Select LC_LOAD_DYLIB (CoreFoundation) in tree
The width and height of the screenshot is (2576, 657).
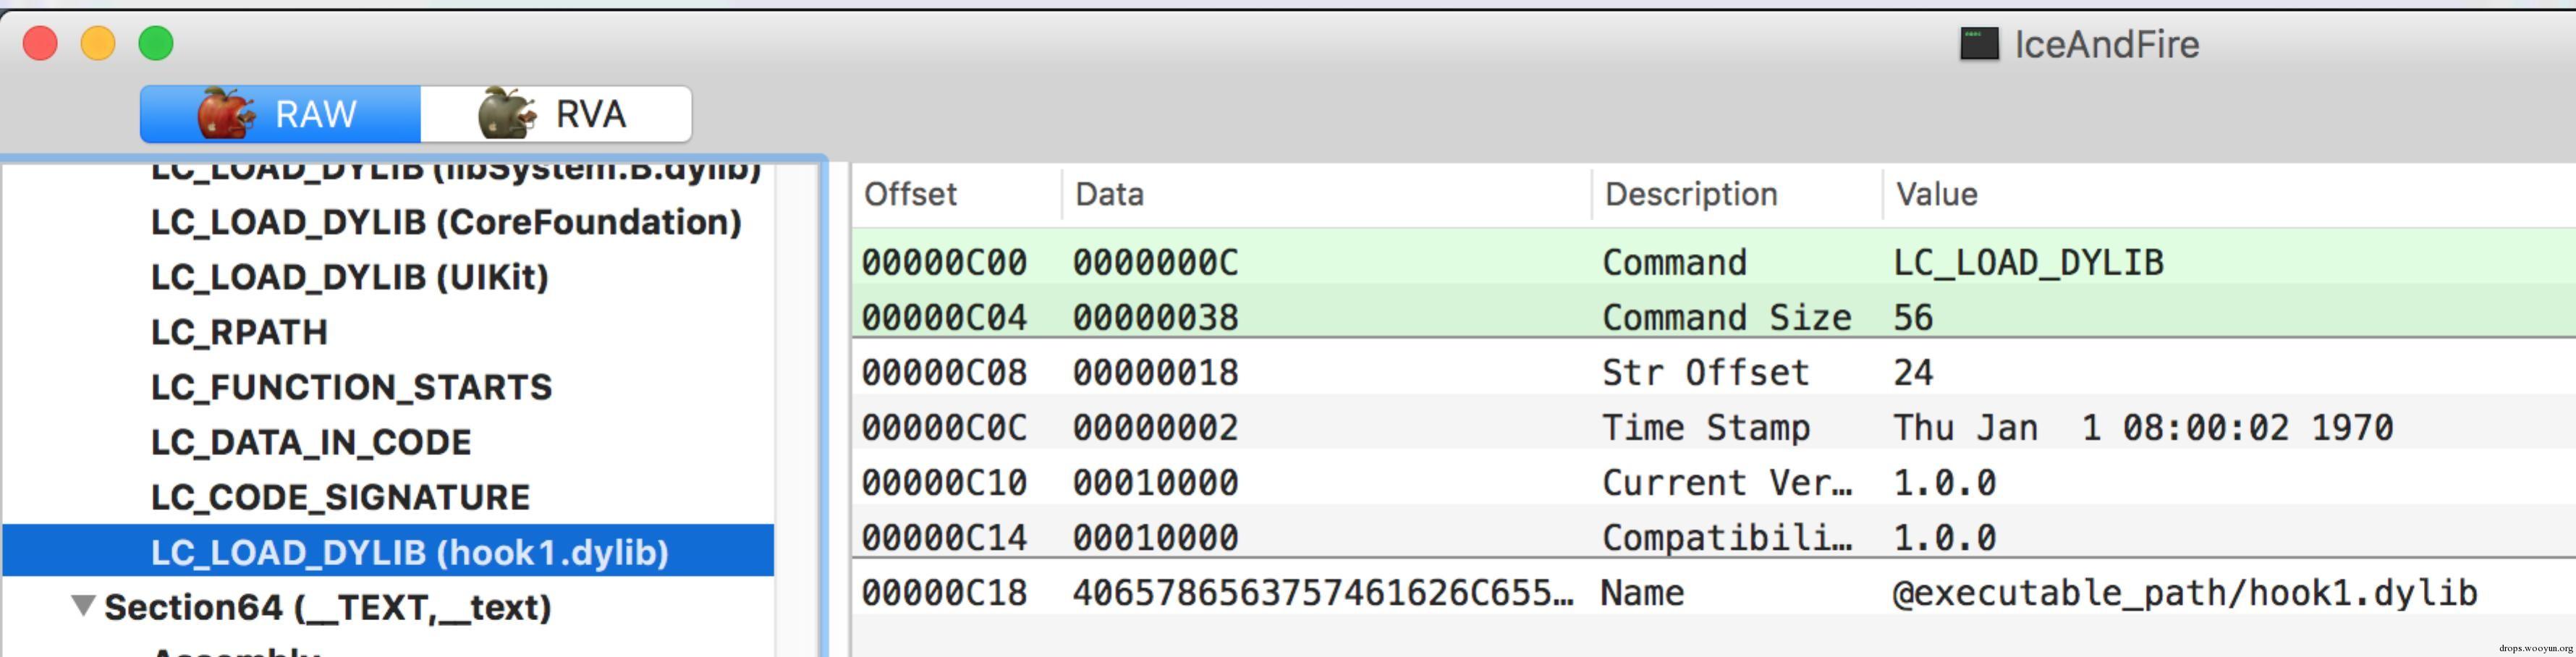click(x=446, y=222)
